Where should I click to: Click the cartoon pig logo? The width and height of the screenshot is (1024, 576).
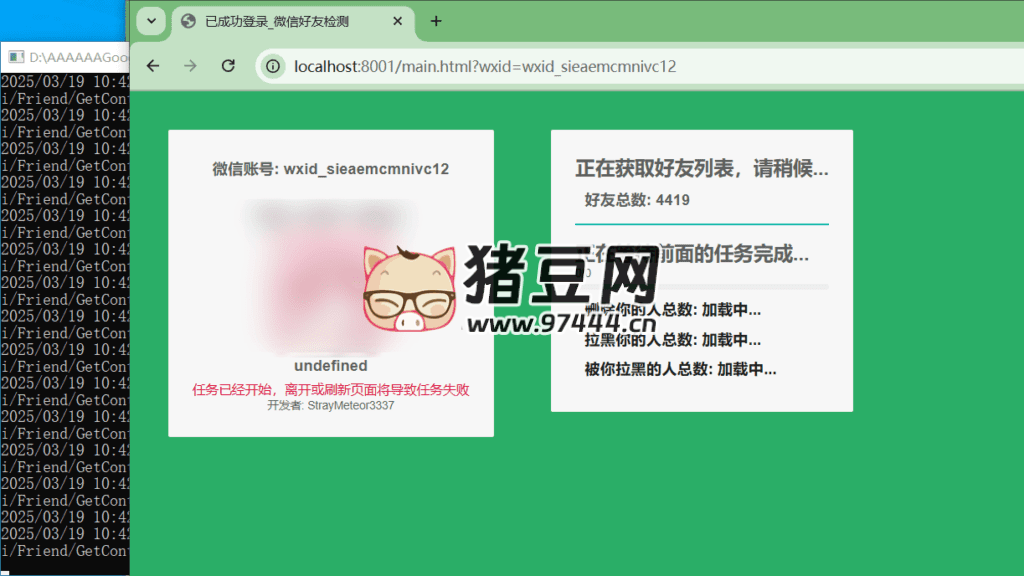tap(407, 291)
